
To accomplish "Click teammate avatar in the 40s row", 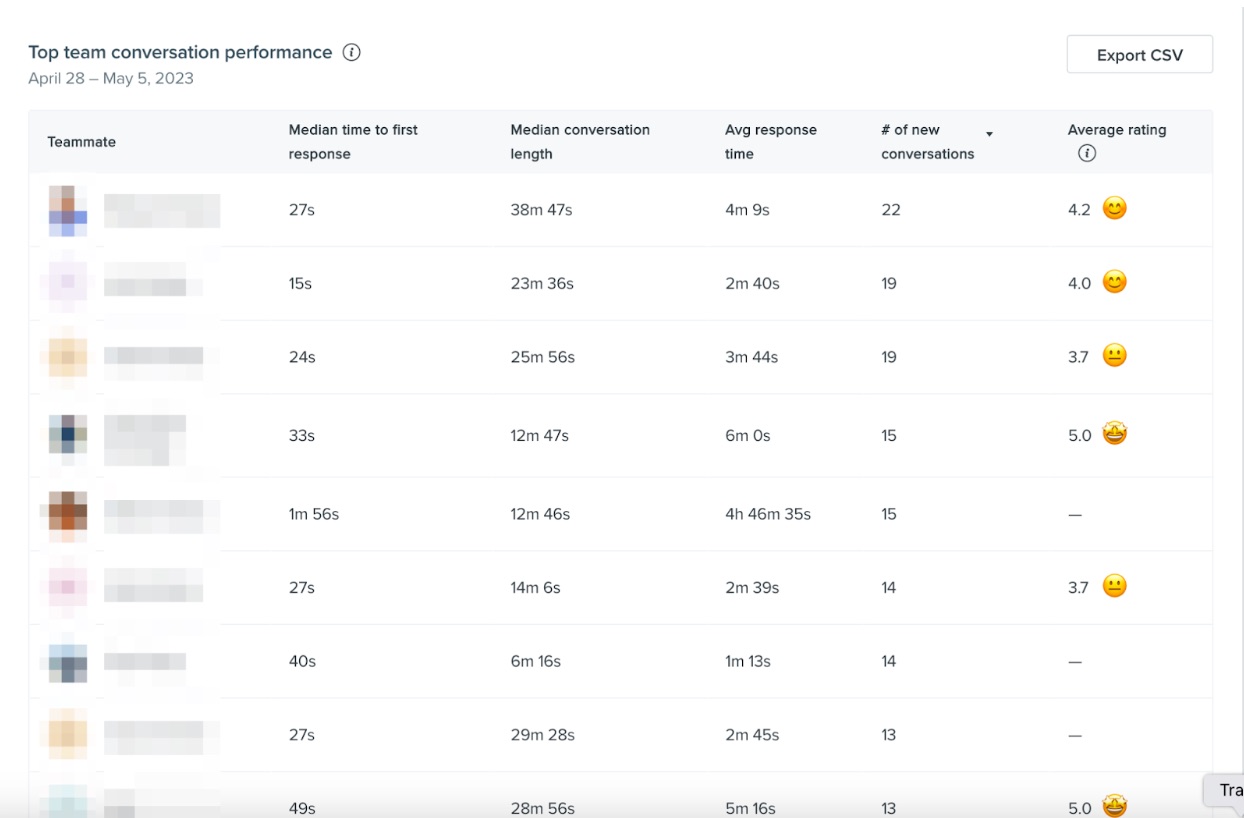I will pyautogui.click(x=68, y=662).
